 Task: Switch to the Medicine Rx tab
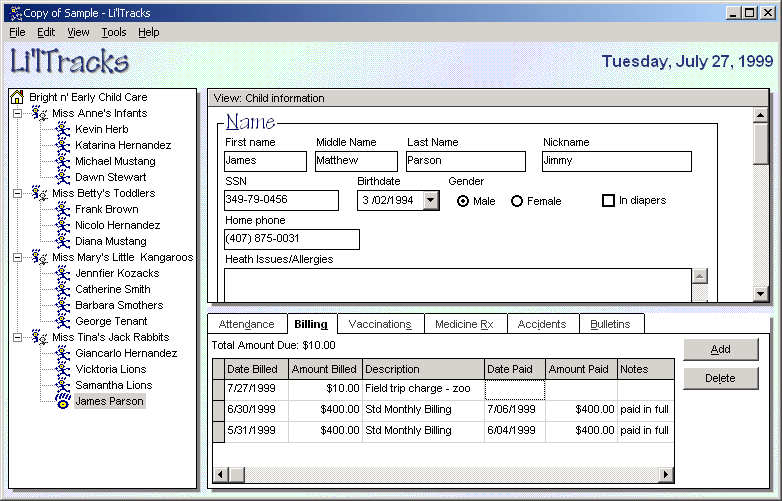pyautogui.click(x=465, y=324)
